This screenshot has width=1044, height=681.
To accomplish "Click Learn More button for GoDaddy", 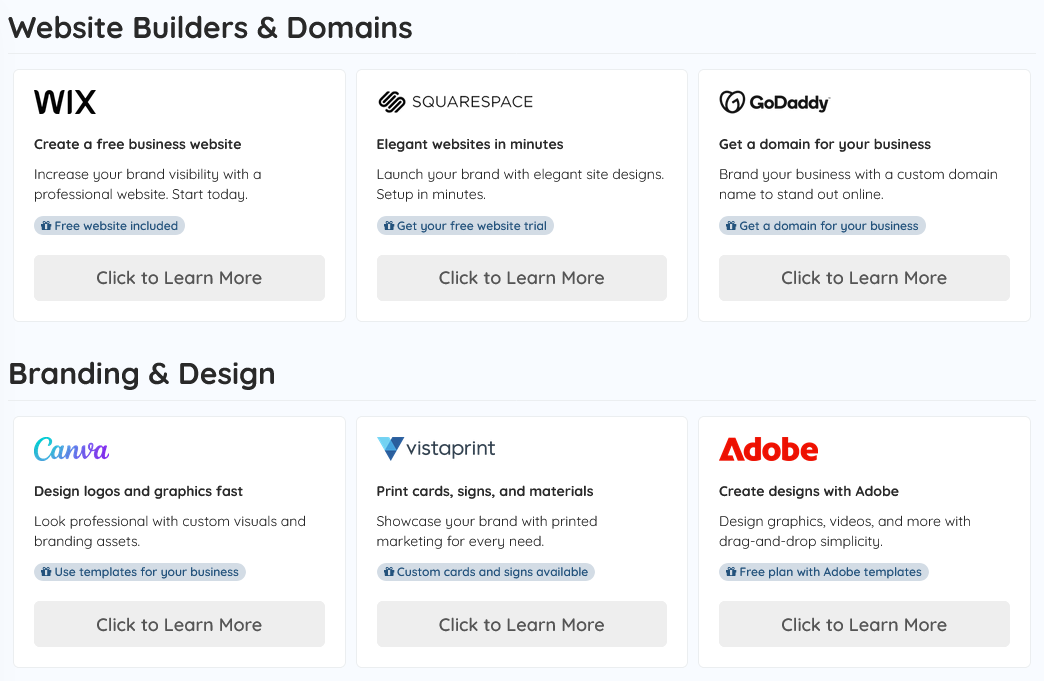I will (x=864, y=278).
